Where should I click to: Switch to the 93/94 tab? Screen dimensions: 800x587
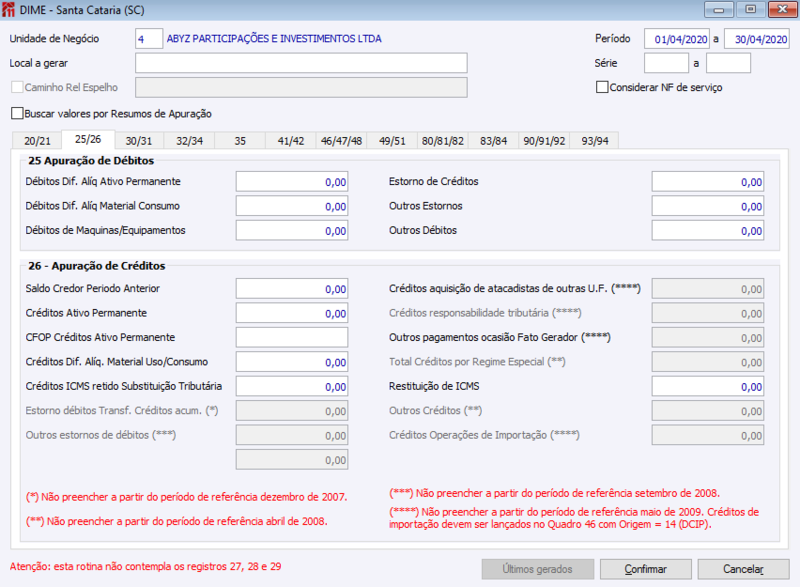[x=595, y=140]
